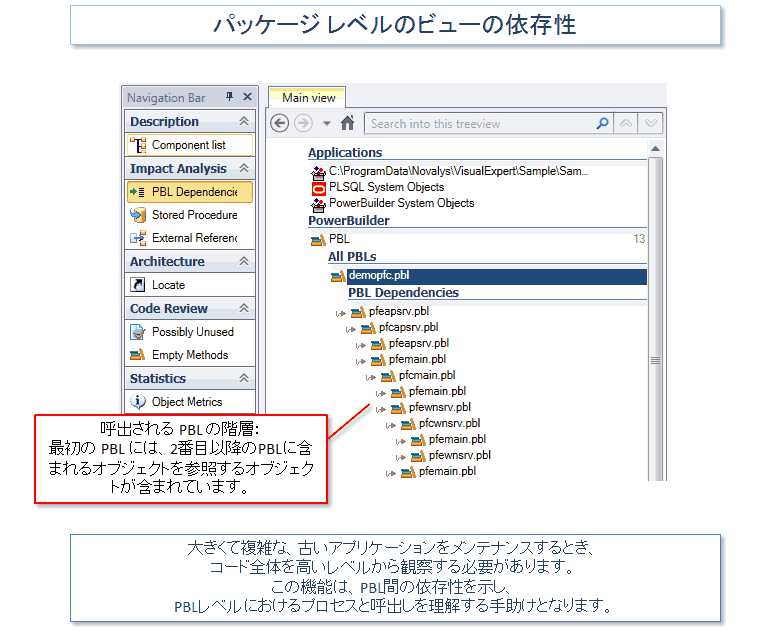777x632 pixels.
Task: Switch to the Main view tab
Action: [x=308, y=98]
